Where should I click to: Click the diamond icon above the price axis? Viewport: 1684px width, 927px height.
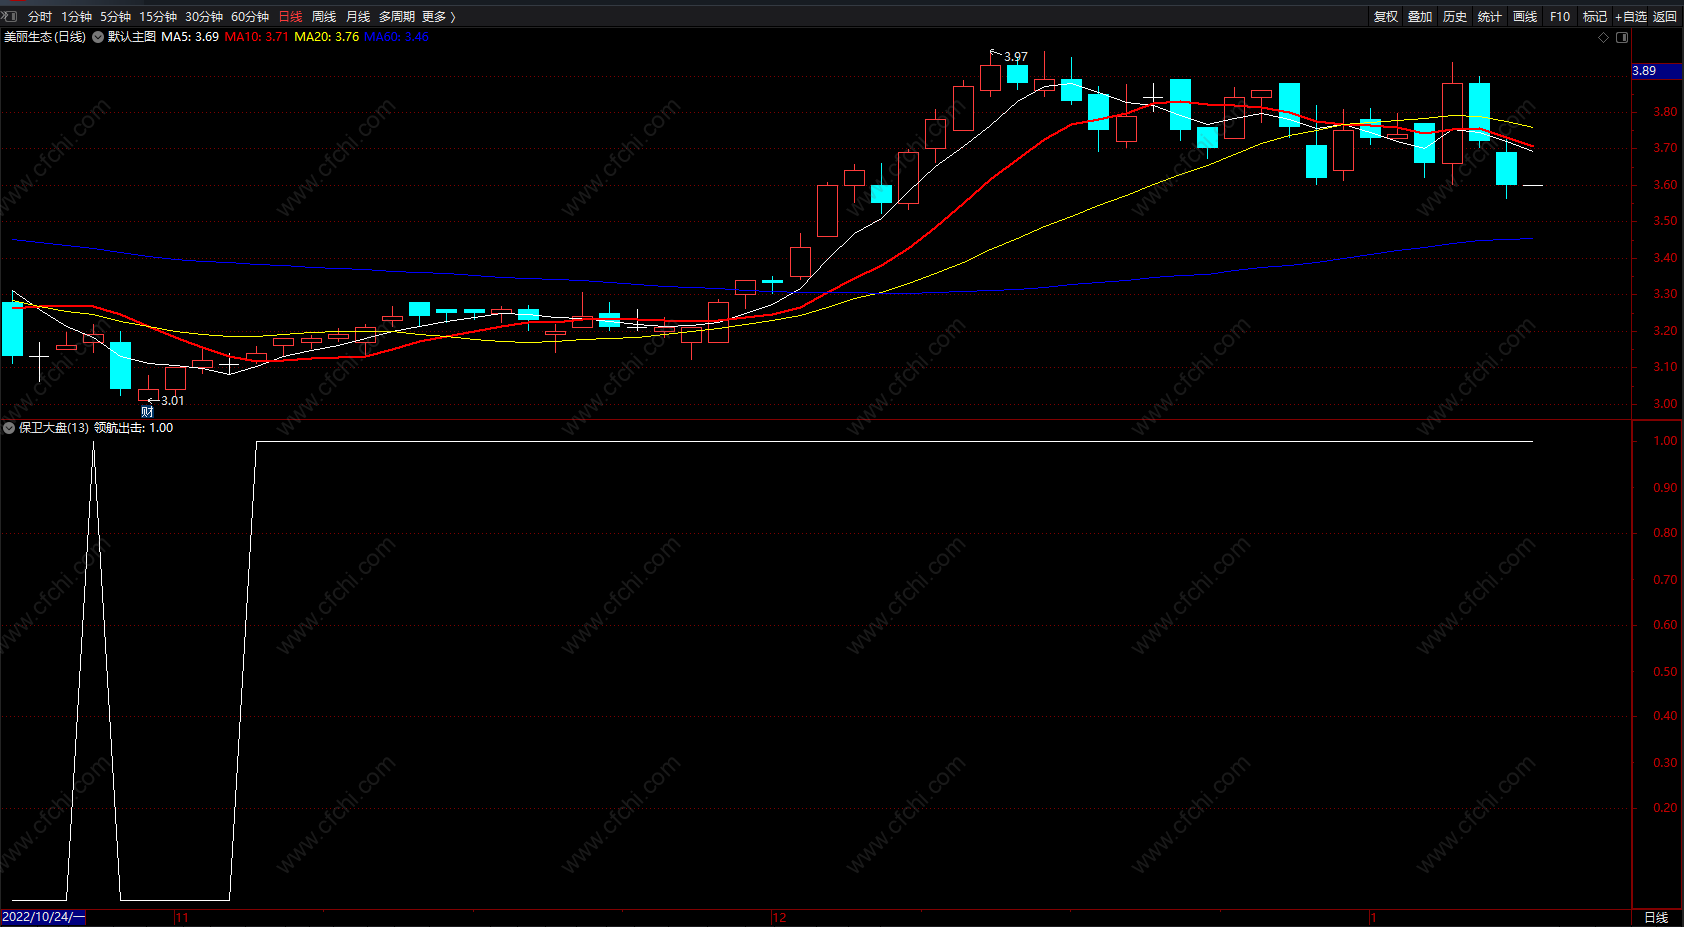pos(1604,37)
